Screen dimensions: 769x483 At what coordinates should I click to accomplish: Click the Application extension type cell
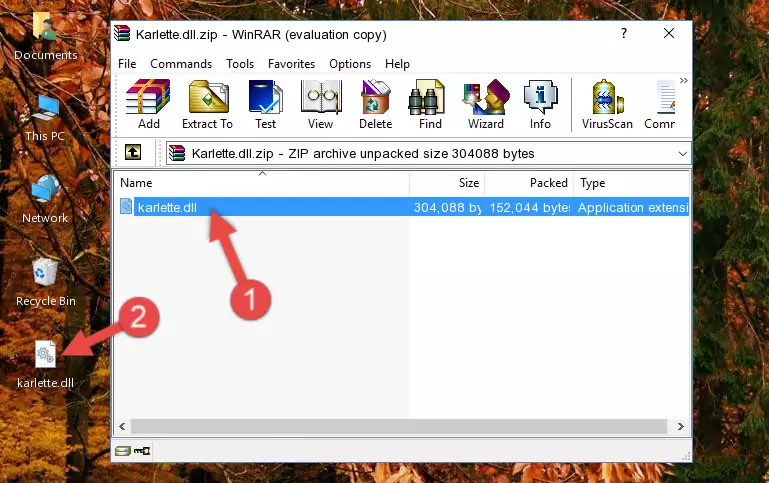click(x=633, y=207)
